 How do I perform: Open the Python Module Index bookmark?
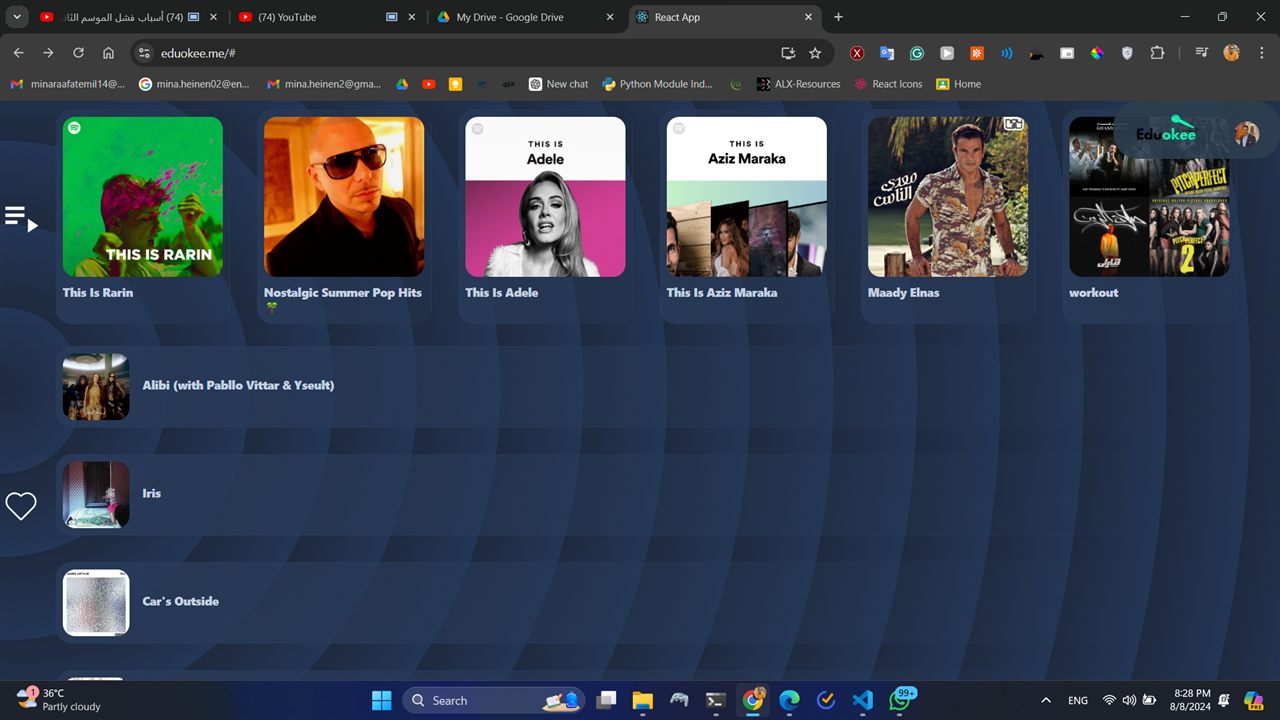(658, 84)
